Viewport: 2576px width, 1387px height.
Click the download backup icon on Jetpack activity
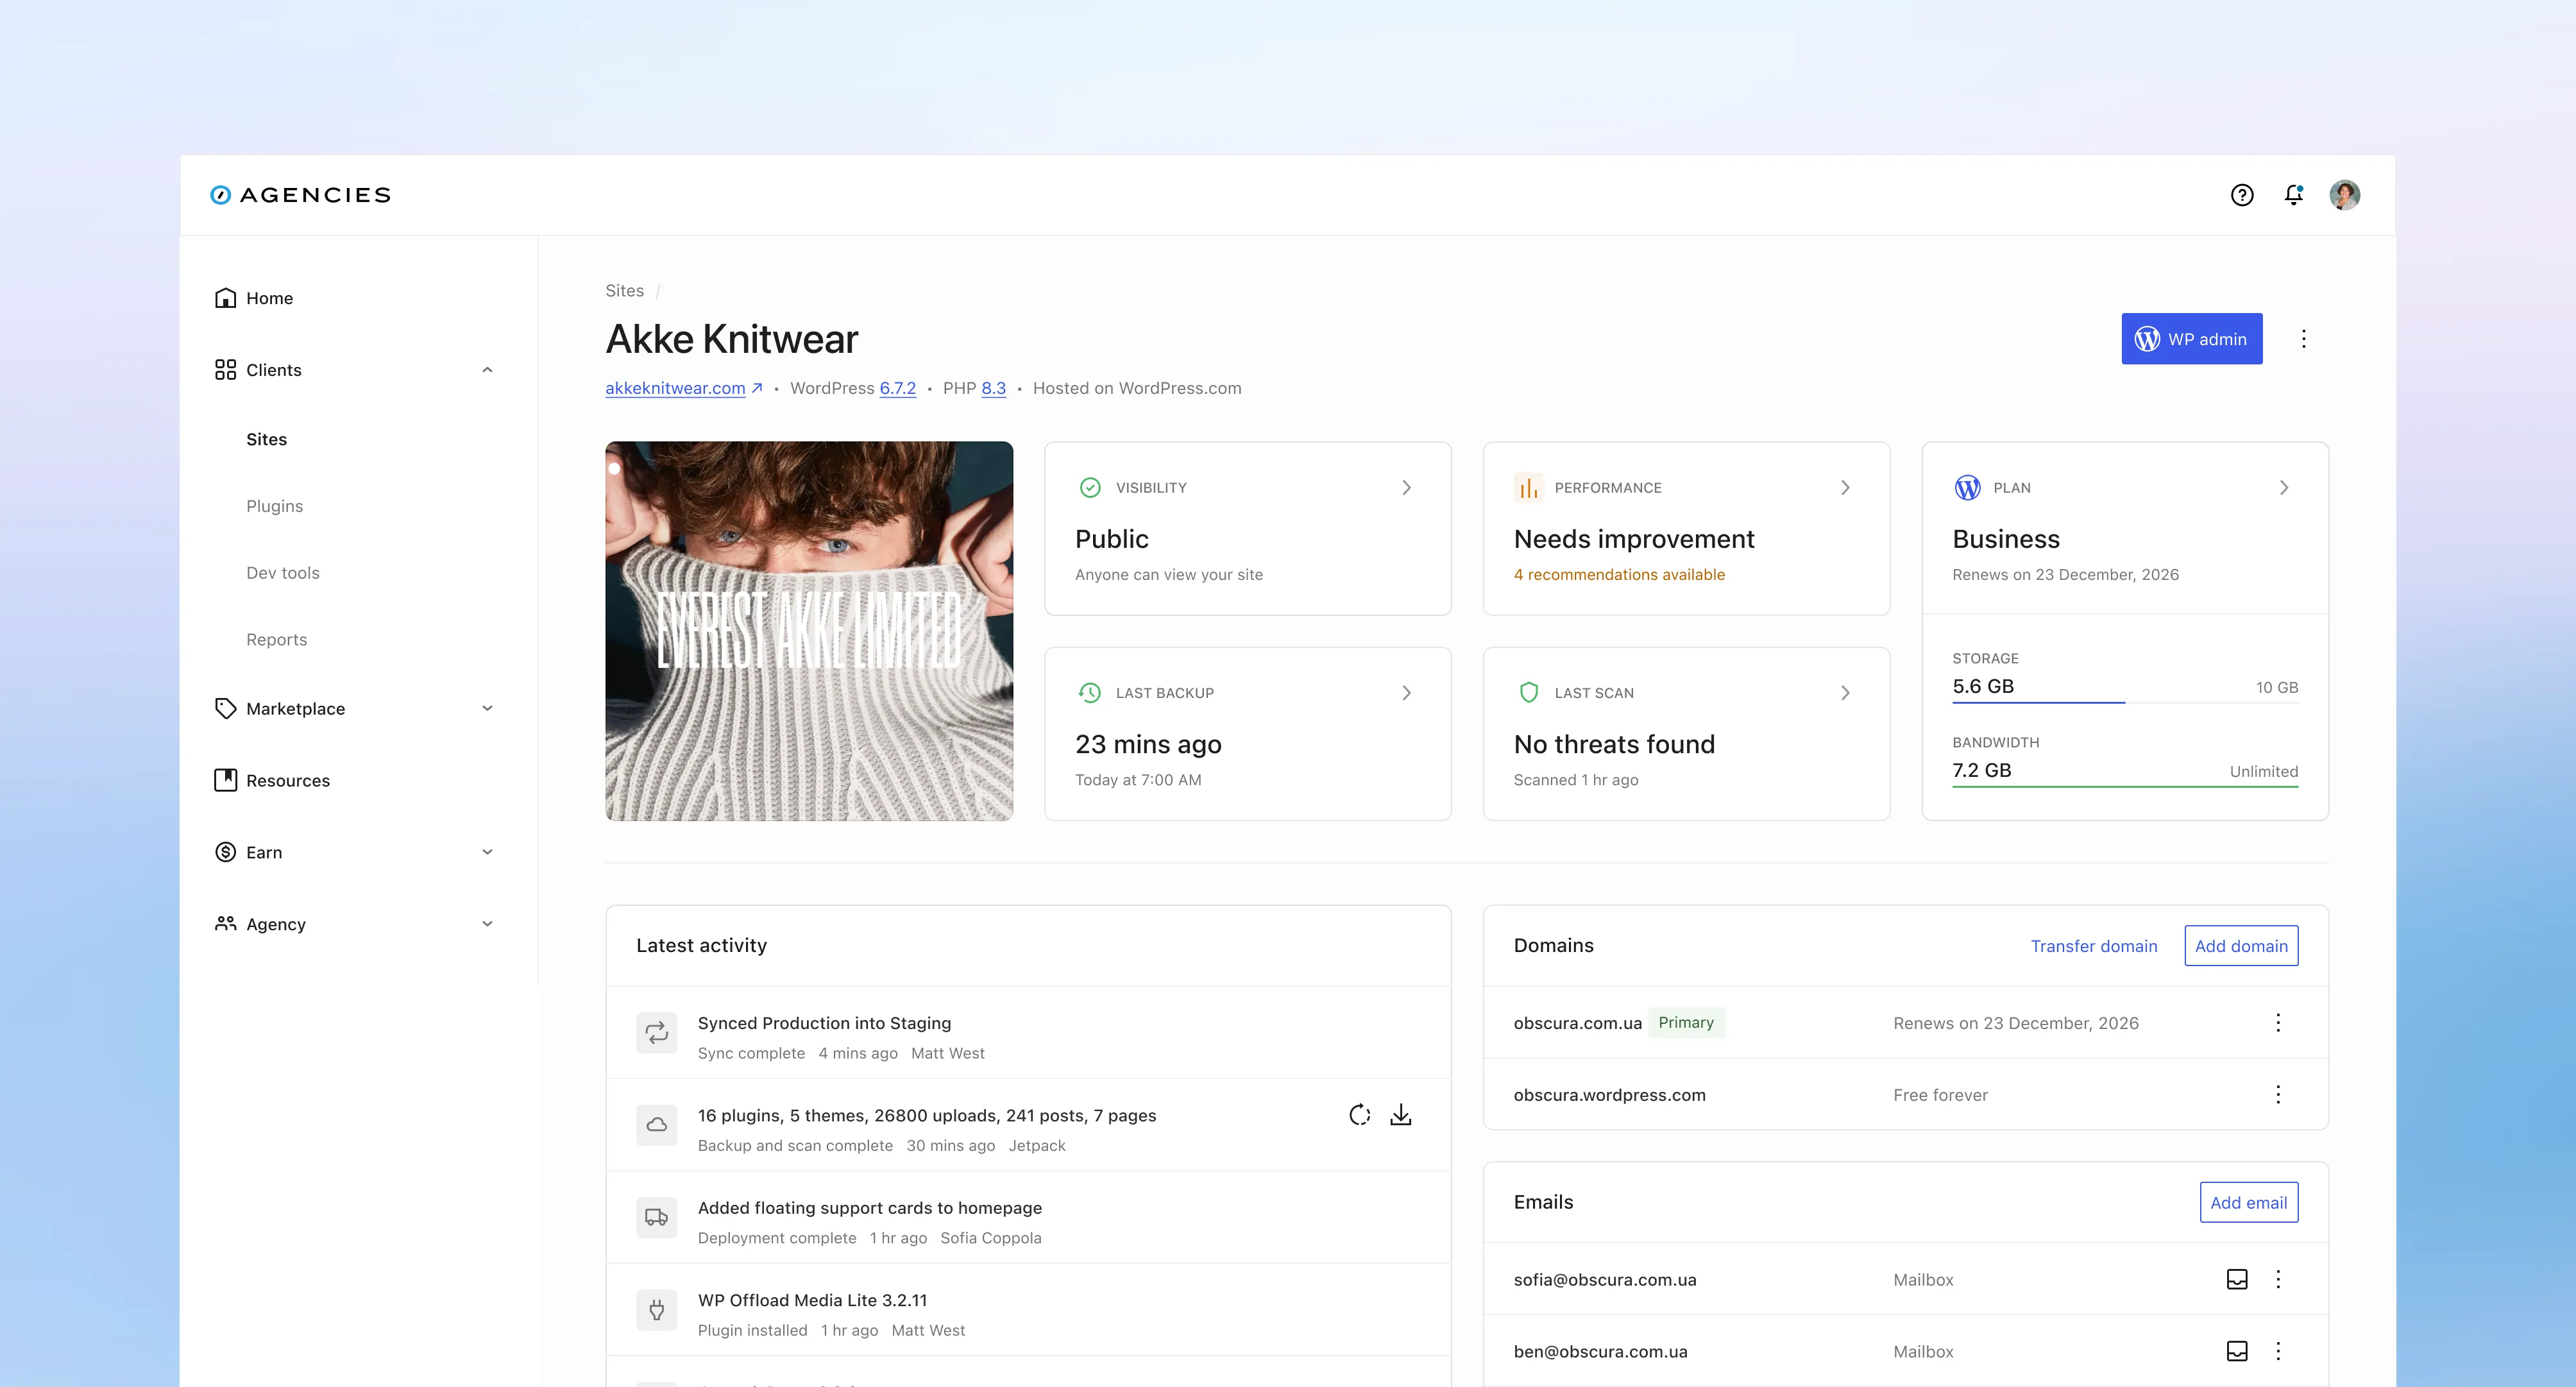pyautogui.click(x=1401, y=1114)
